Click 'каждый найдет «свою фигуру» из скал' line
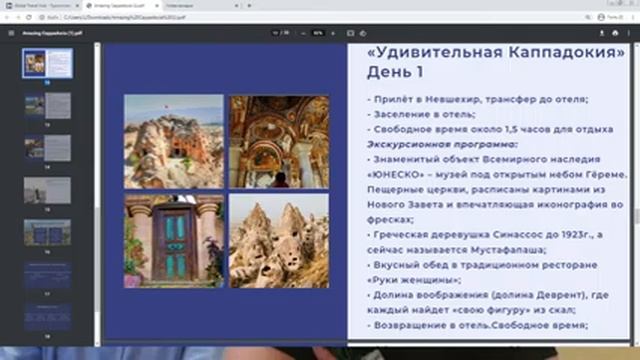Image resolution: width=640 pixels, height=360 pixels. 471,310
